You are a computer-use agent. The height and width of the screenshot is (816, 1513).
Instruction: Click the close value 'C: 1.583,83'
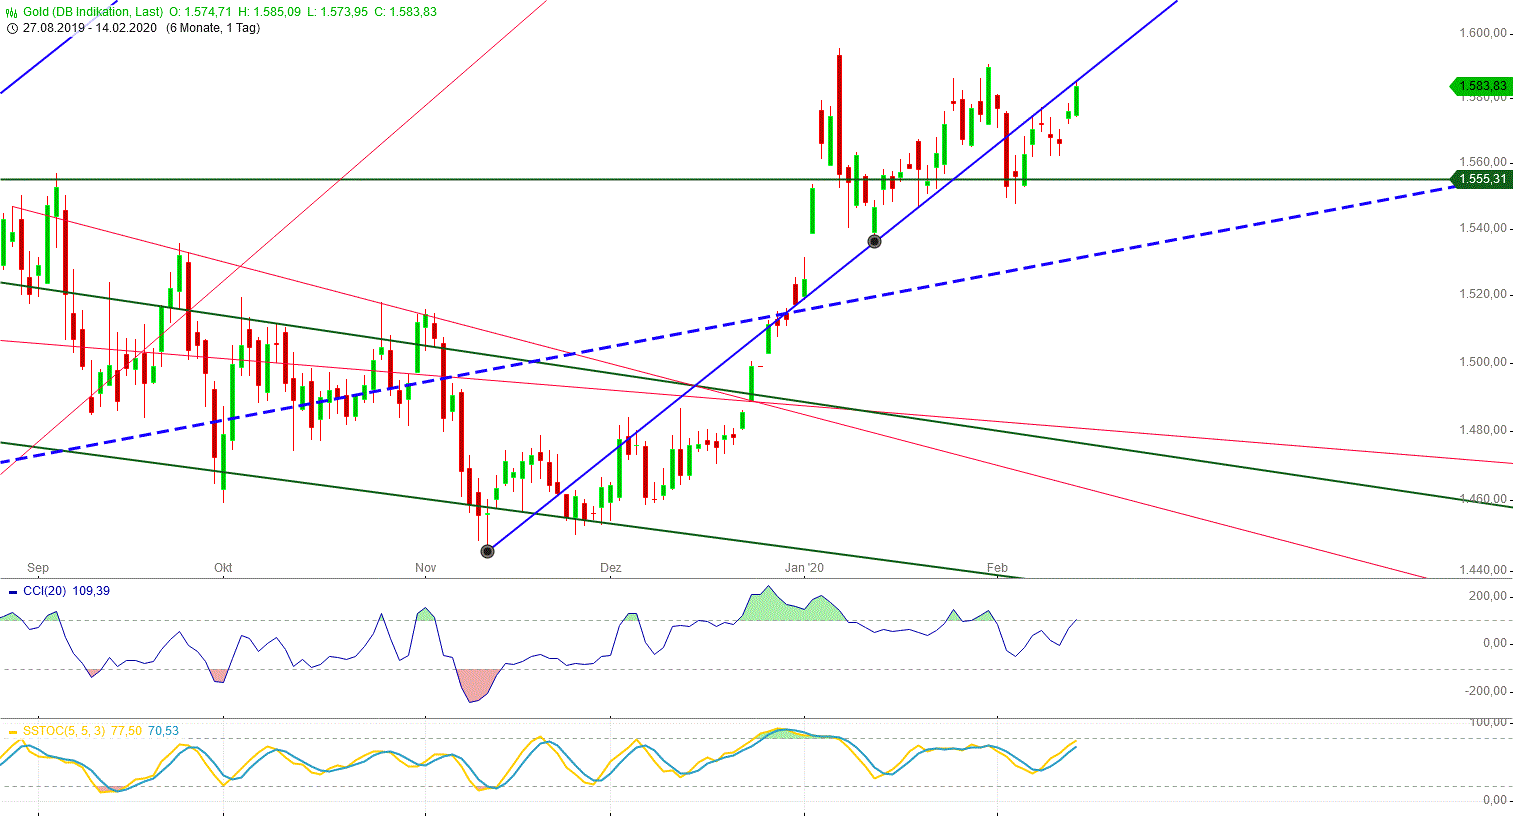pos(404,12)
